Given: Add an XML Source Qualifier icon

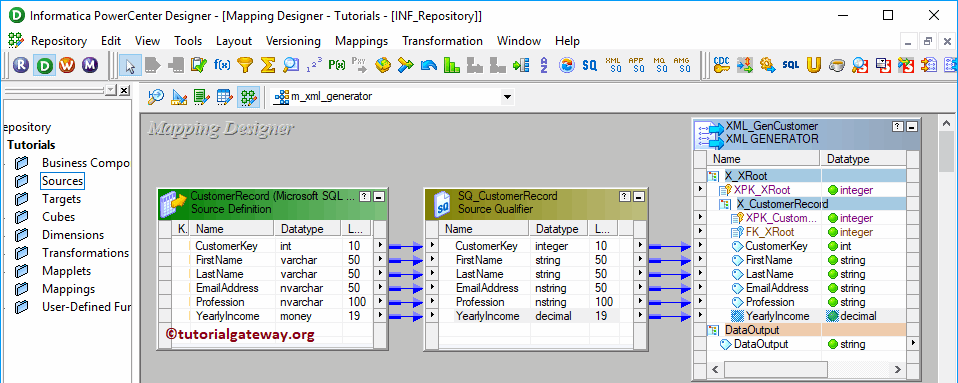Looking at the screenshot, I should [613, 65].
